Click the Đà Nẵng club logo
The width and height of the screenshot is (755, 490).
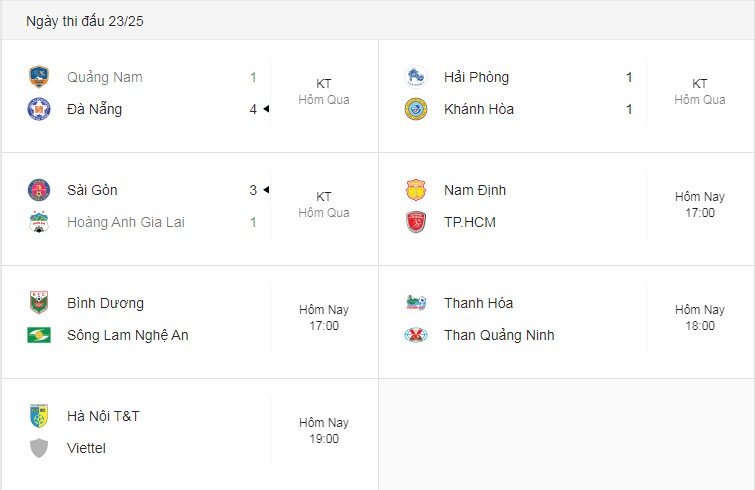point(39,109)
